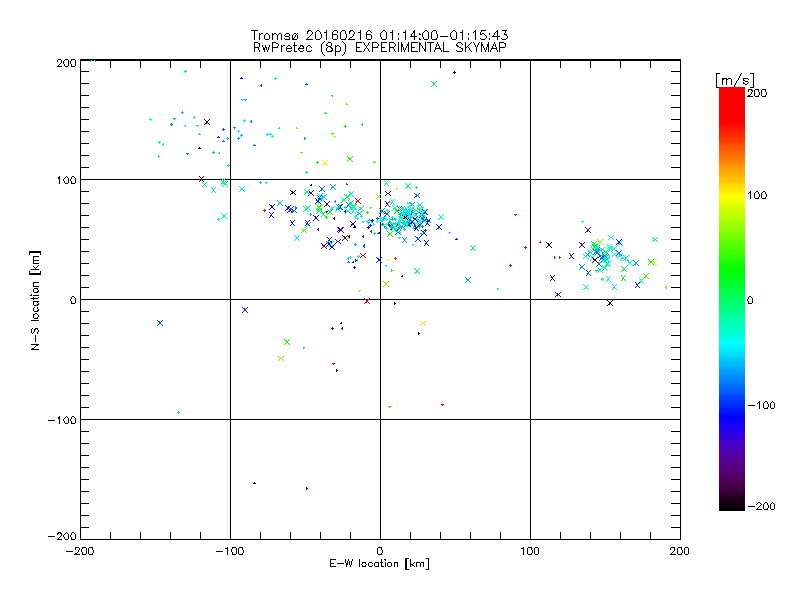Click y-axis tick label '-100'

click(x=62, y=420)
